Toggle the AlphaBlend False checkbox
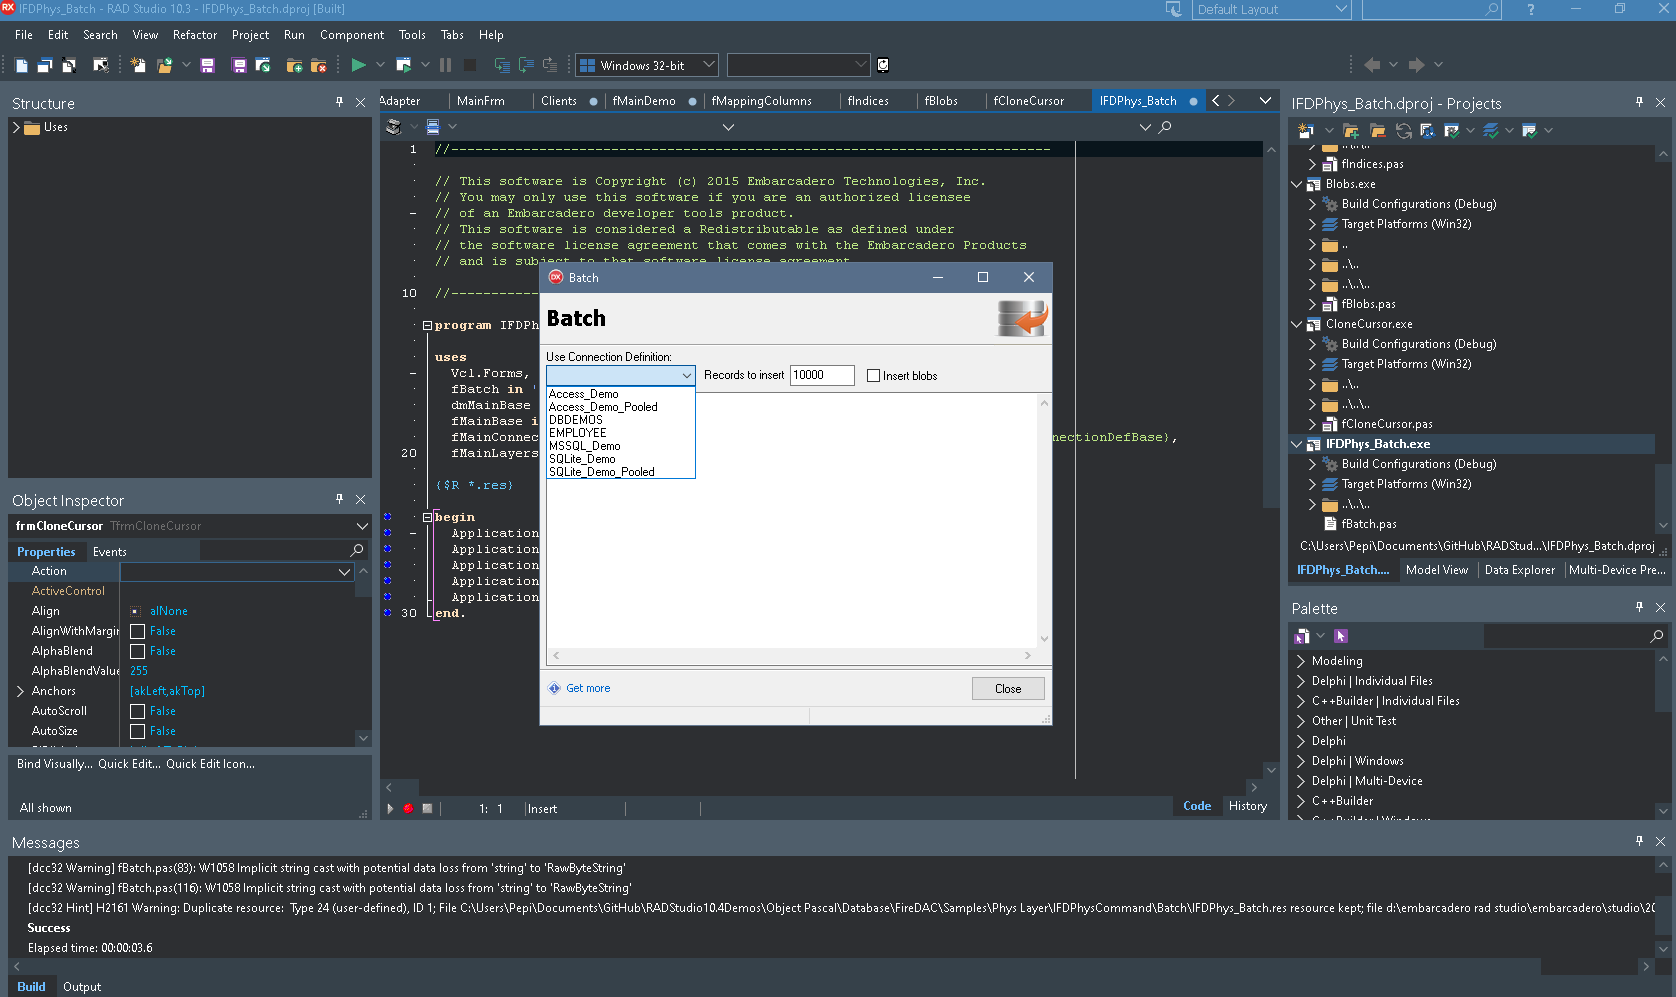 click(138, 651)
